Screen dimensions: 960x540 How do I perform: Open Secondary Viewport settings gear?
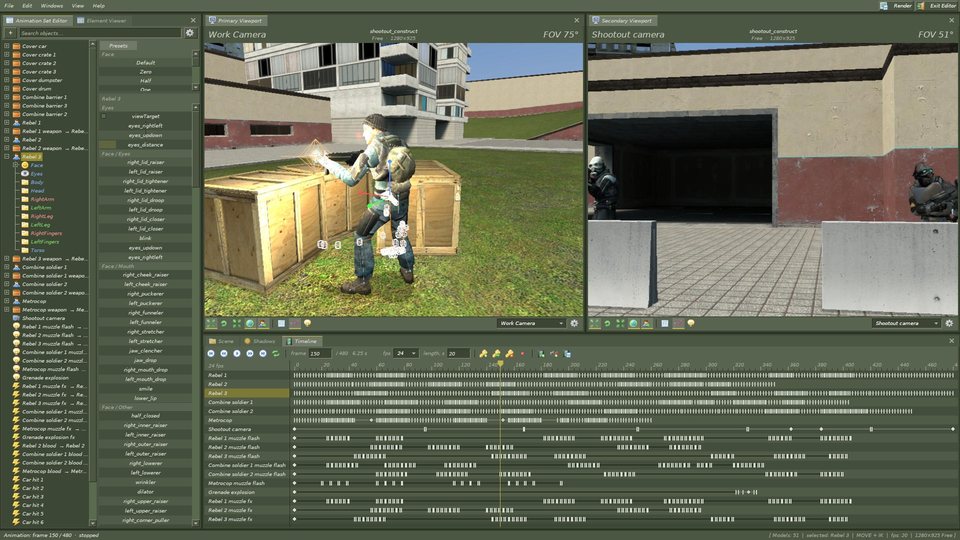[949, 323]
